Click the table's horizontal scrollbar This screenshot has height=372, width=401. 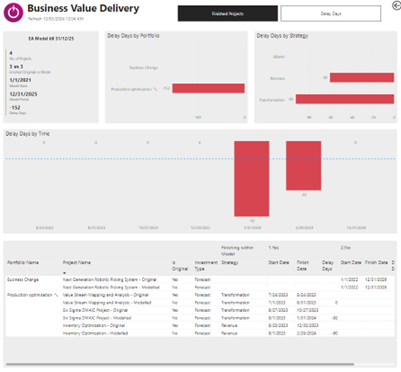[180, 364]
